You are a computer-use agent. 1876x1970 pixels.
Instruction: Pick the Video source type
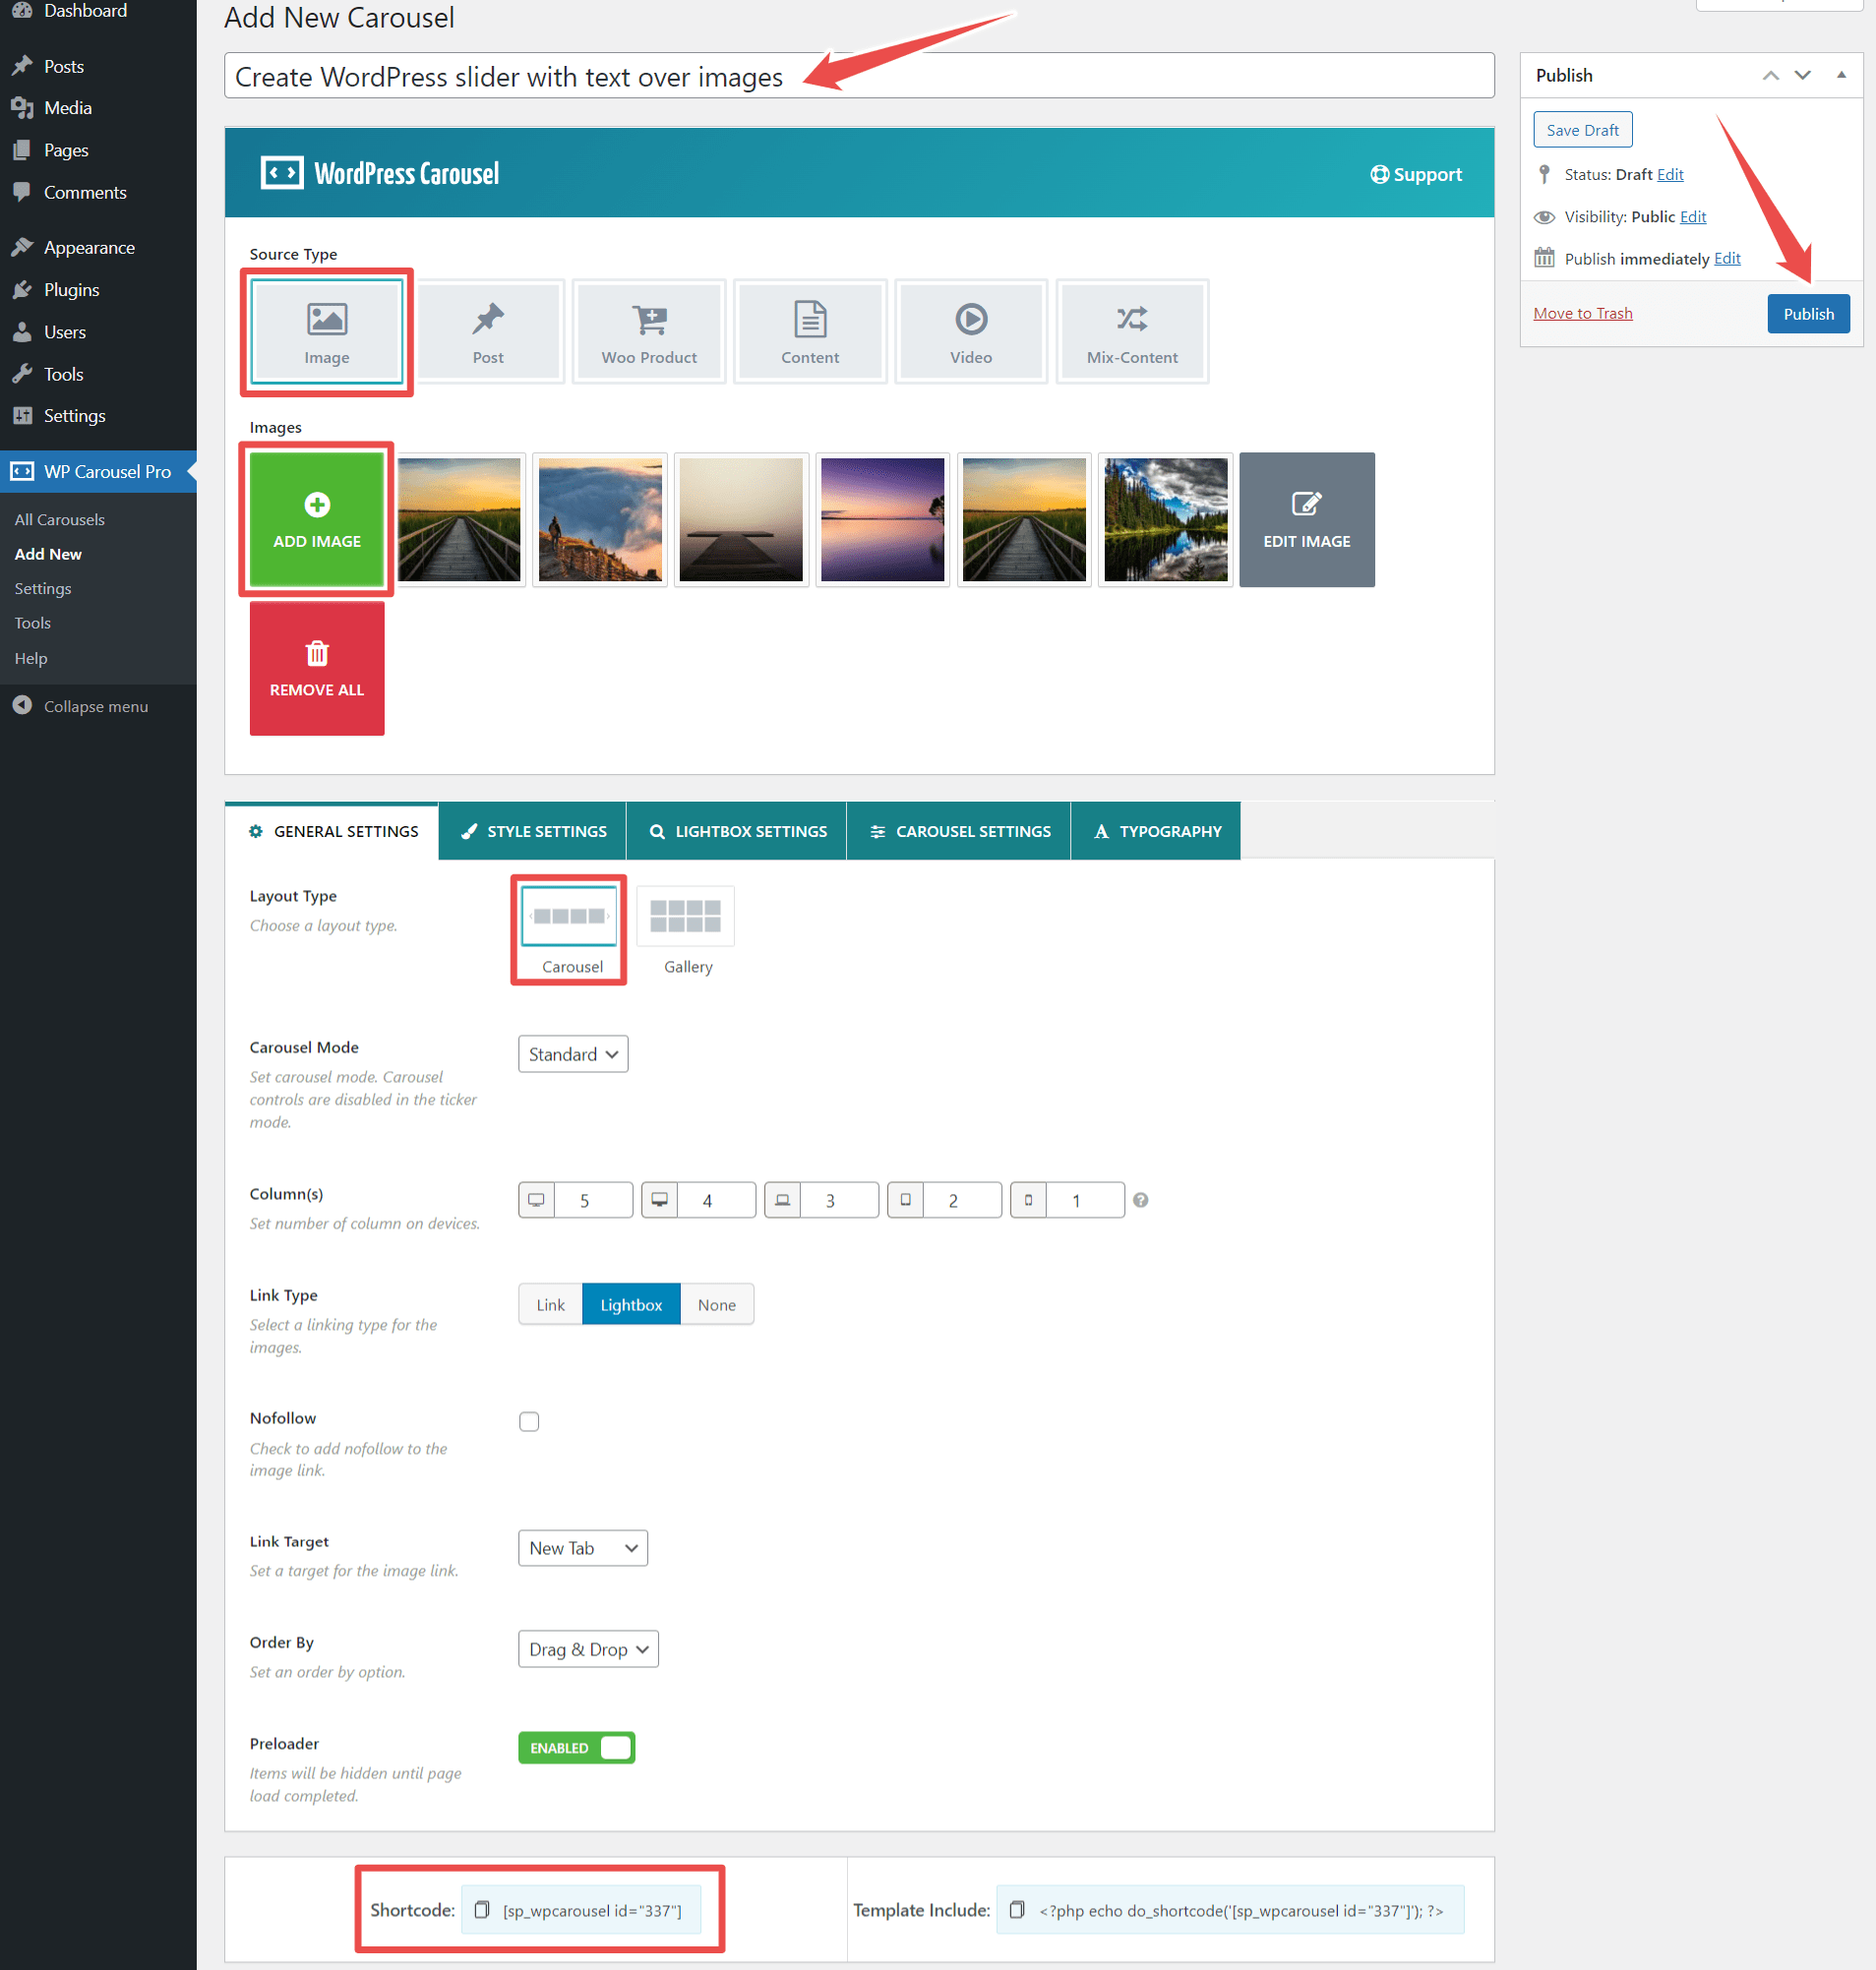tap(970, 331)
